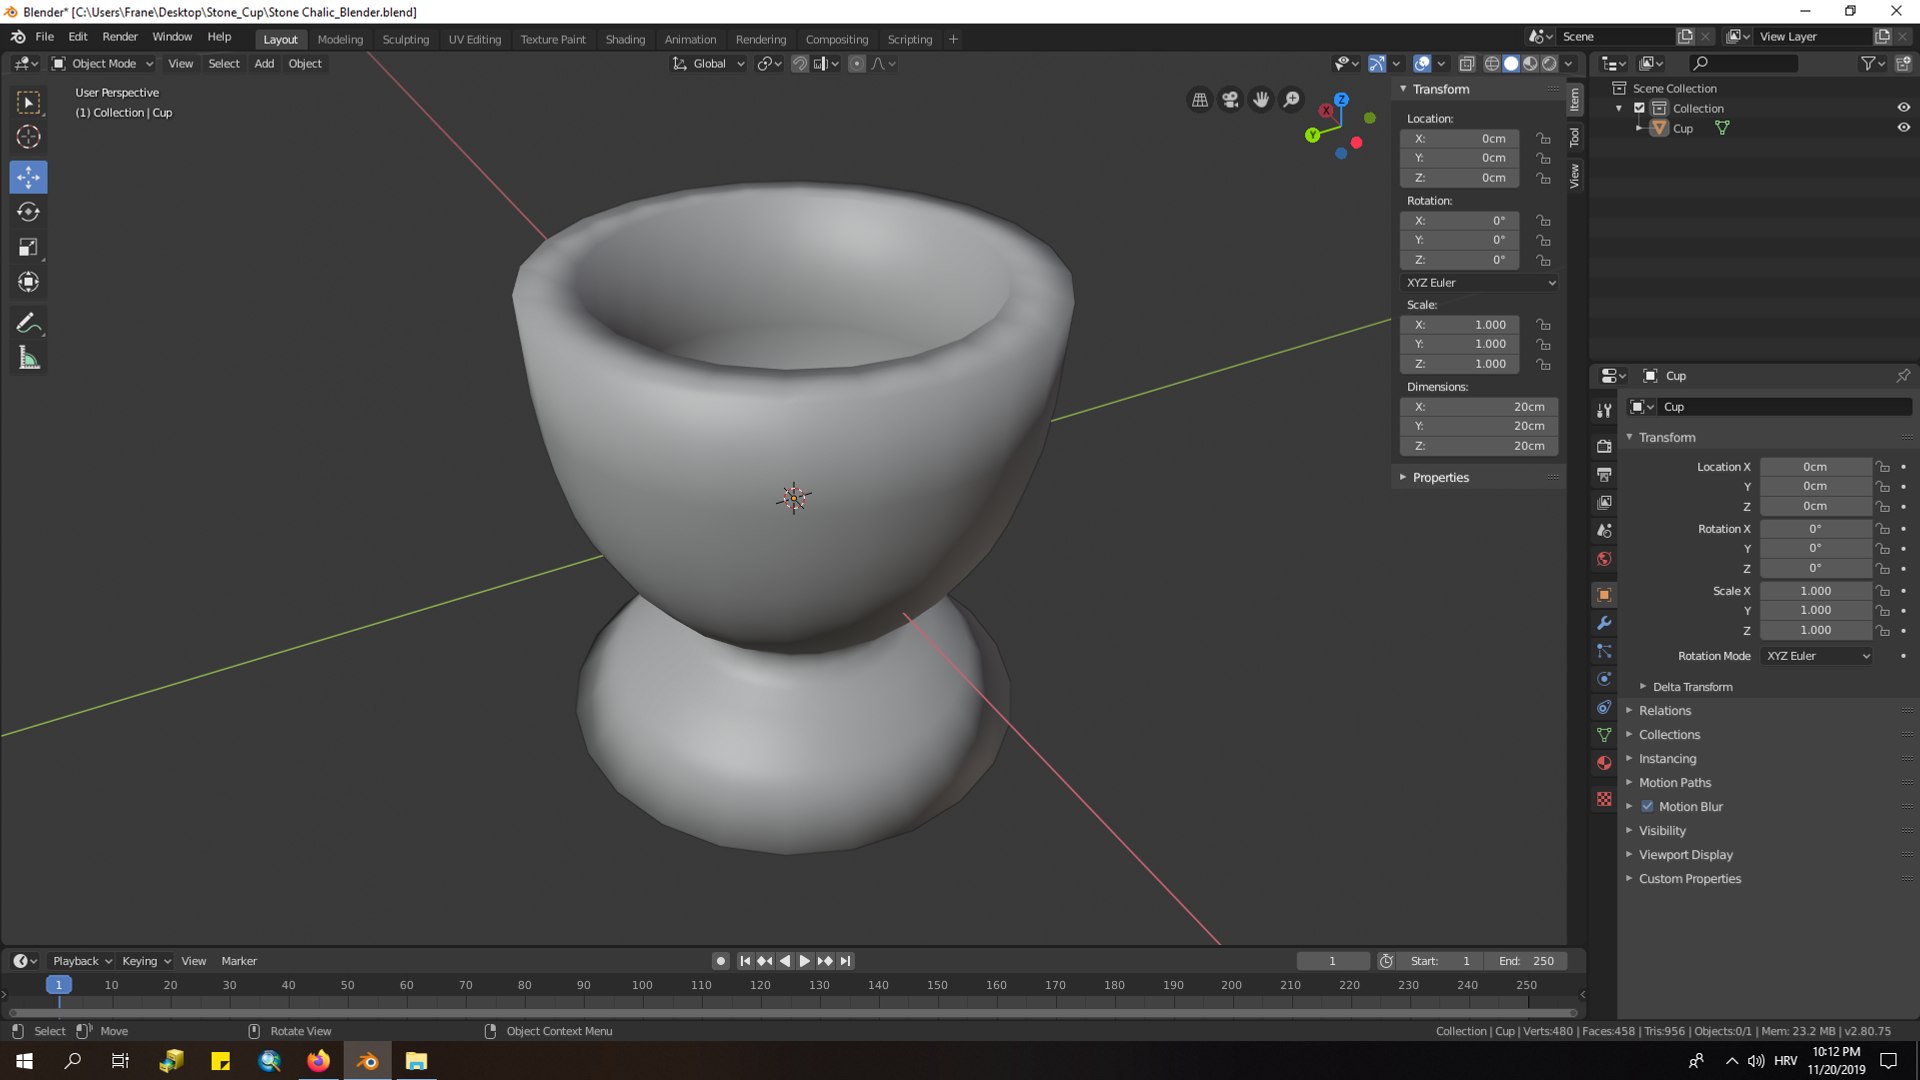Switch to the Sculpting workspace tab

[x=405, y=39]
